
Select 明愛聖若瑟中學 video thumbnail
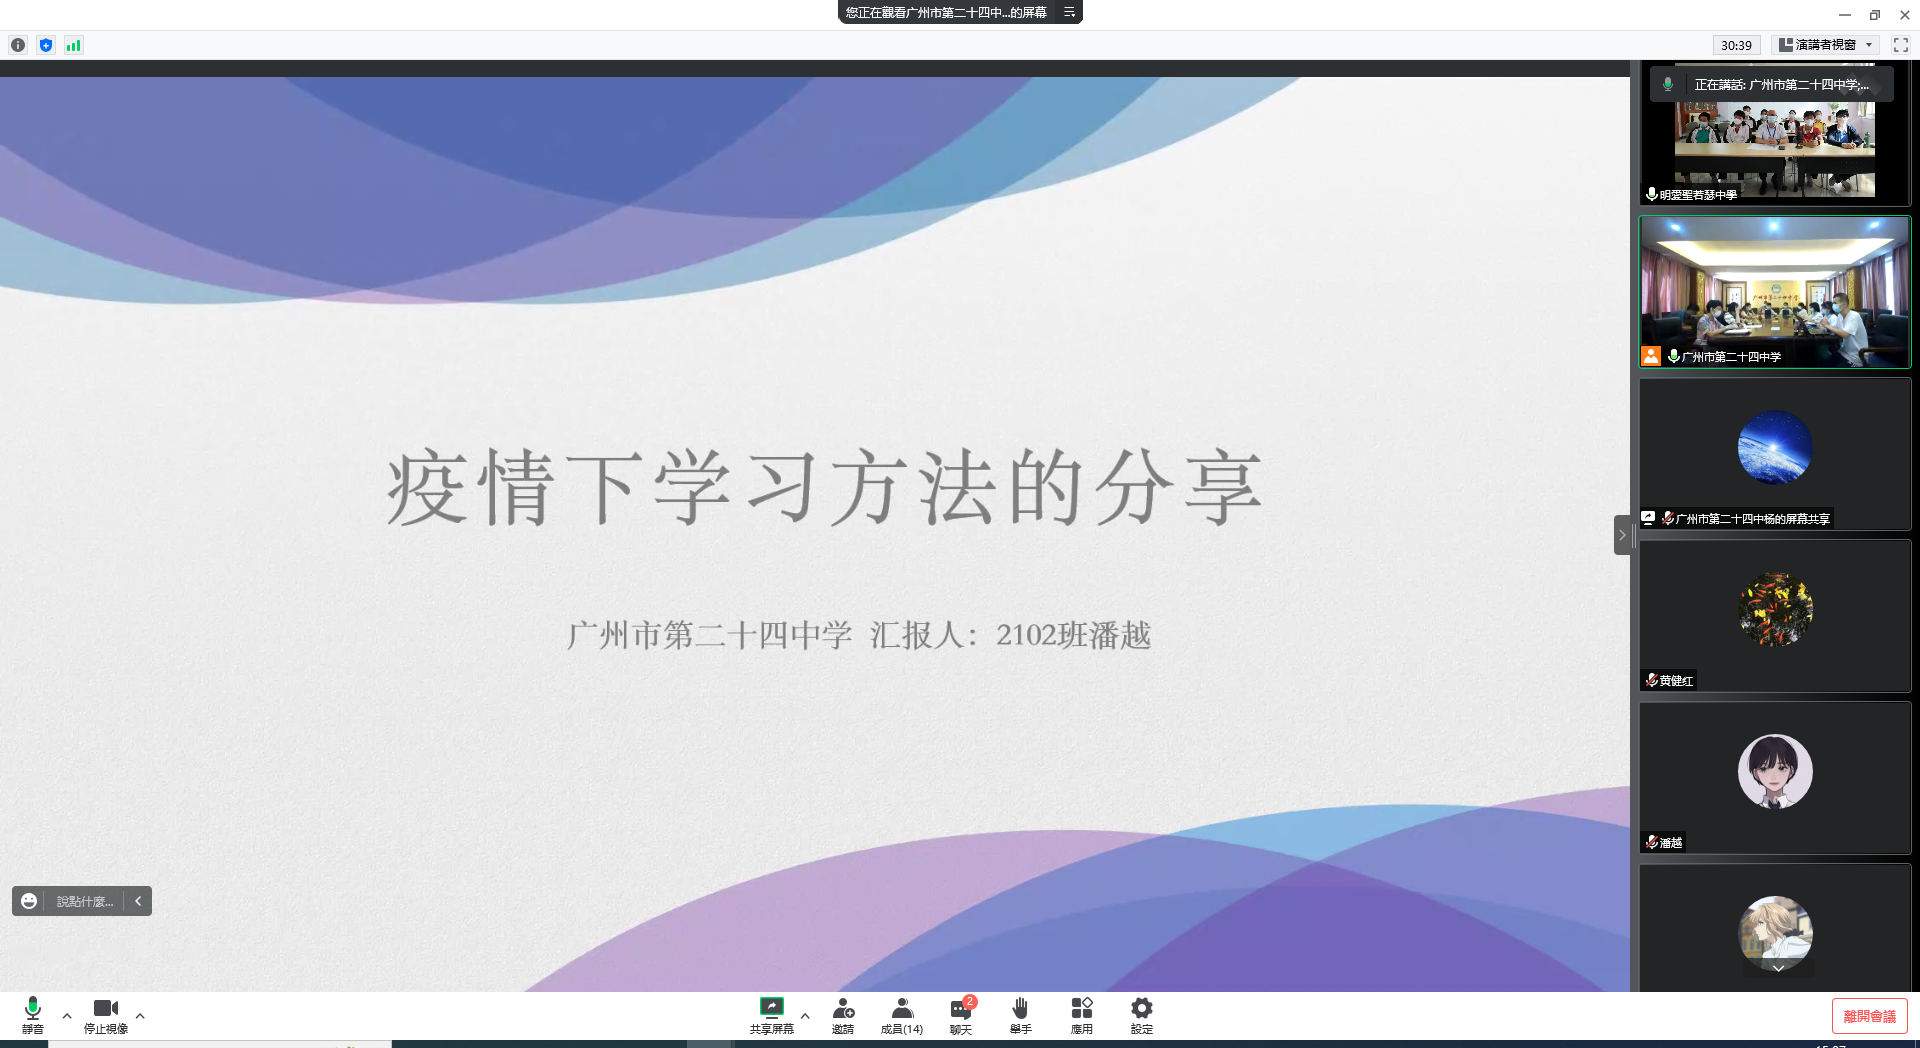tap(1775, 133)
